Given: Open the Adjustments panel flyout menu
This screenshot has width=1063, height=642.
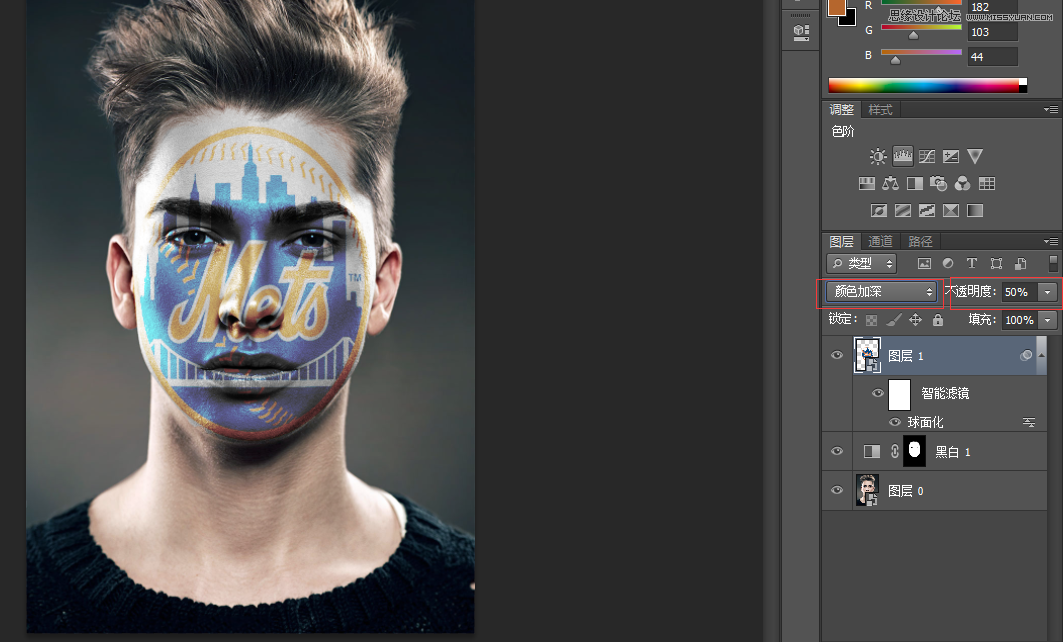Looking at the screenshot, I should [1051, 109].
